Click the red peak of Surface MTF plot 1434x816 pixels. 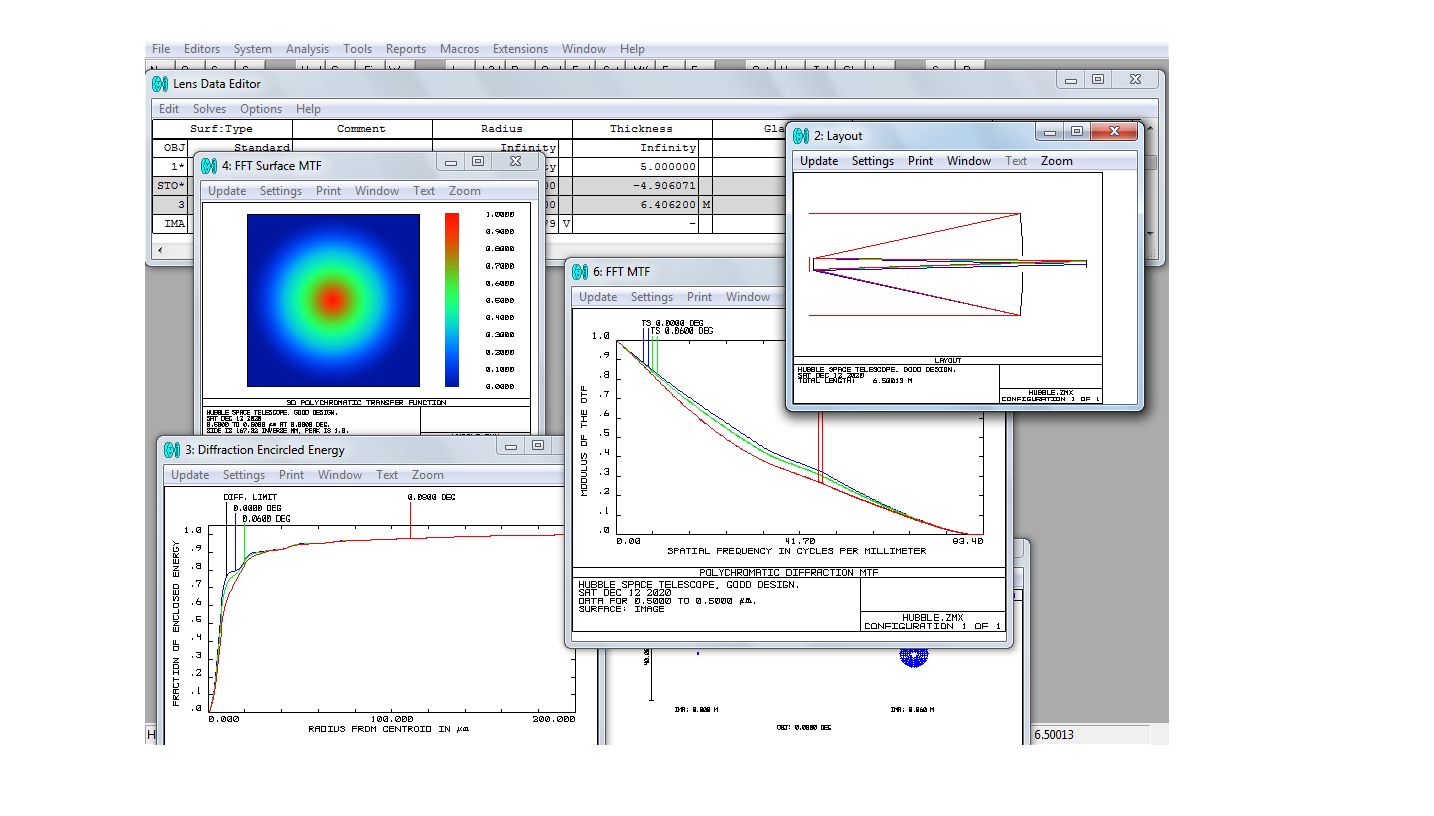pos(333,299)
